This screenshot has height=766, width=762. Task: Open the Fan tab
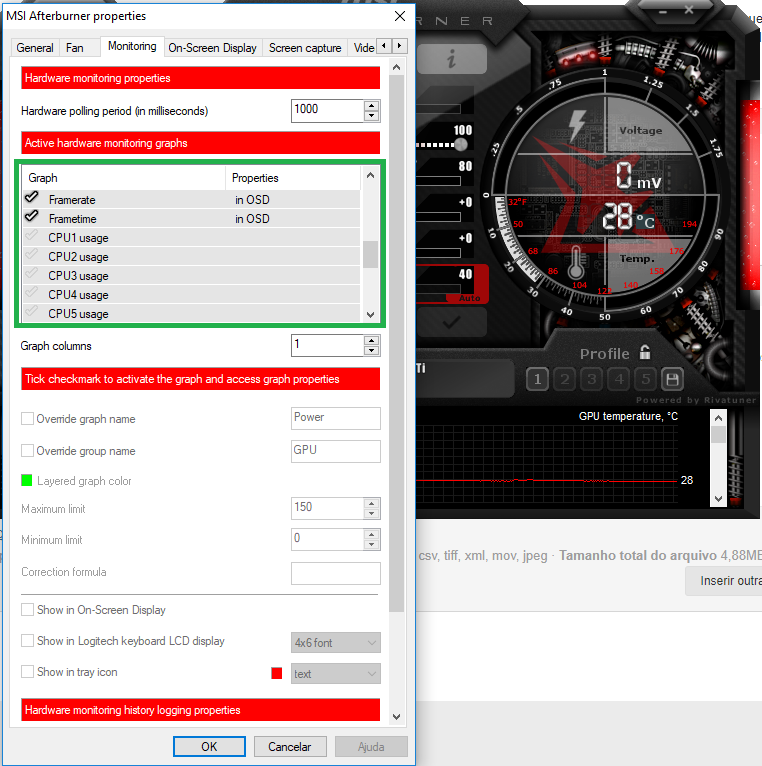pos(75,48)
